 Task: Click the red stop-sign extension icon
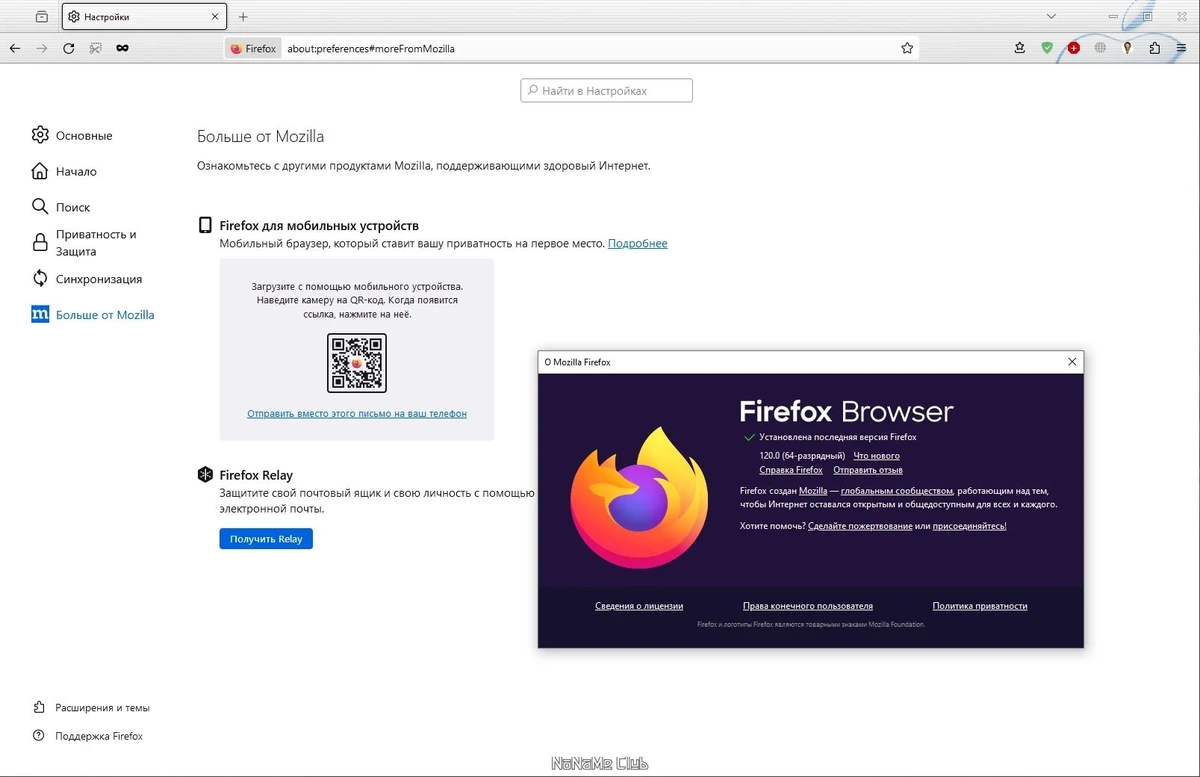[x=1074, y=48]
